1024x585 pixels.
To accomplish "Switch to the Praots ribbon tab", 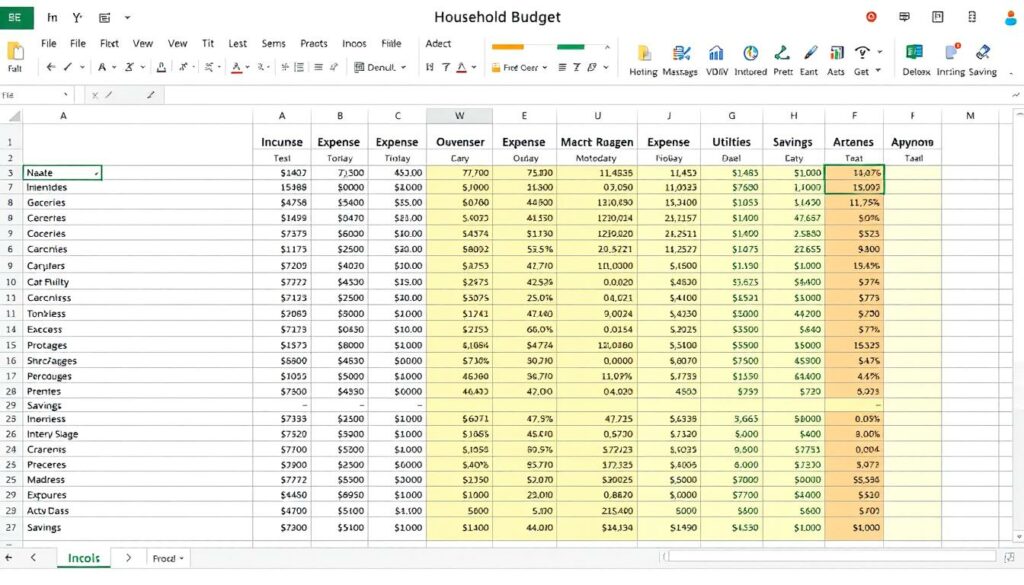I will click(x=314, y=44).
